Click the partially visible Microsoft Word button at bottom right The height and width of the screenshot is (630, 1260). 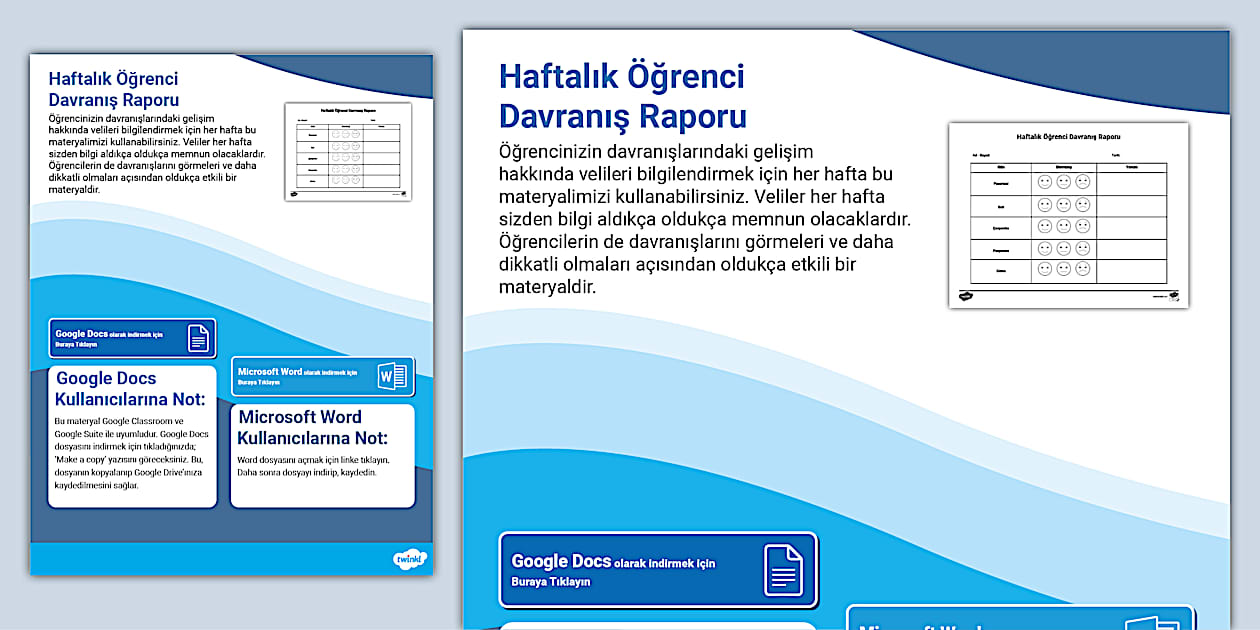click(1020, 619)
